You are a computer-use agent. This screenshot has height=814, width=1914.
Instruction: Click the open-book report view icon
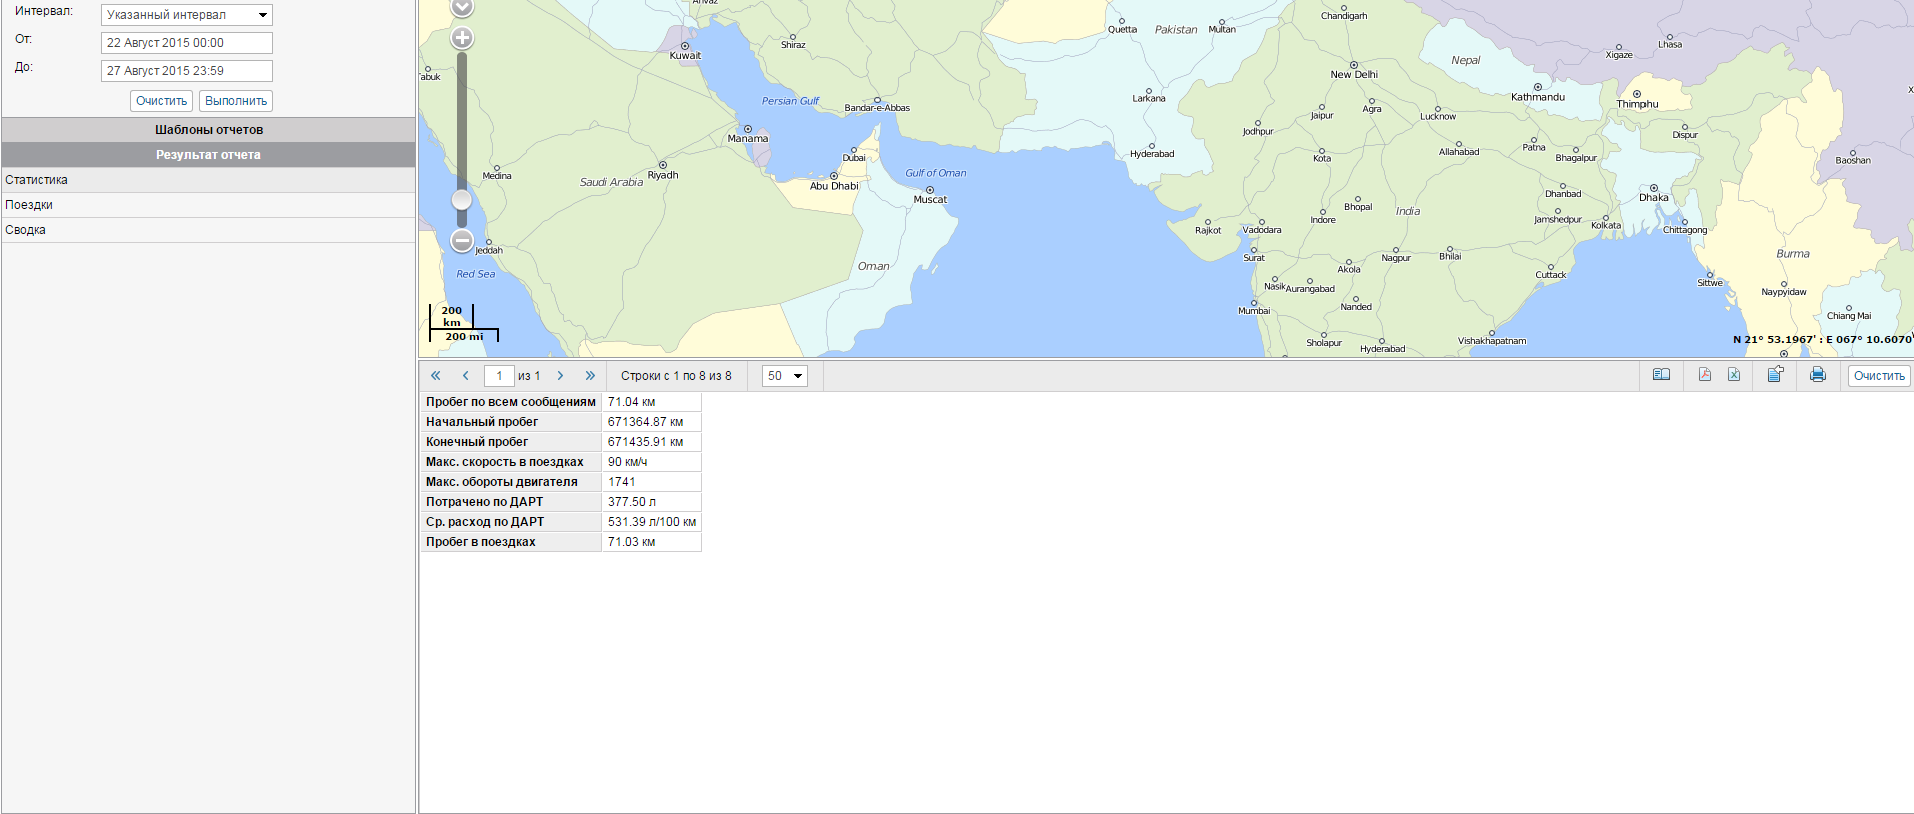[1661, 375]
